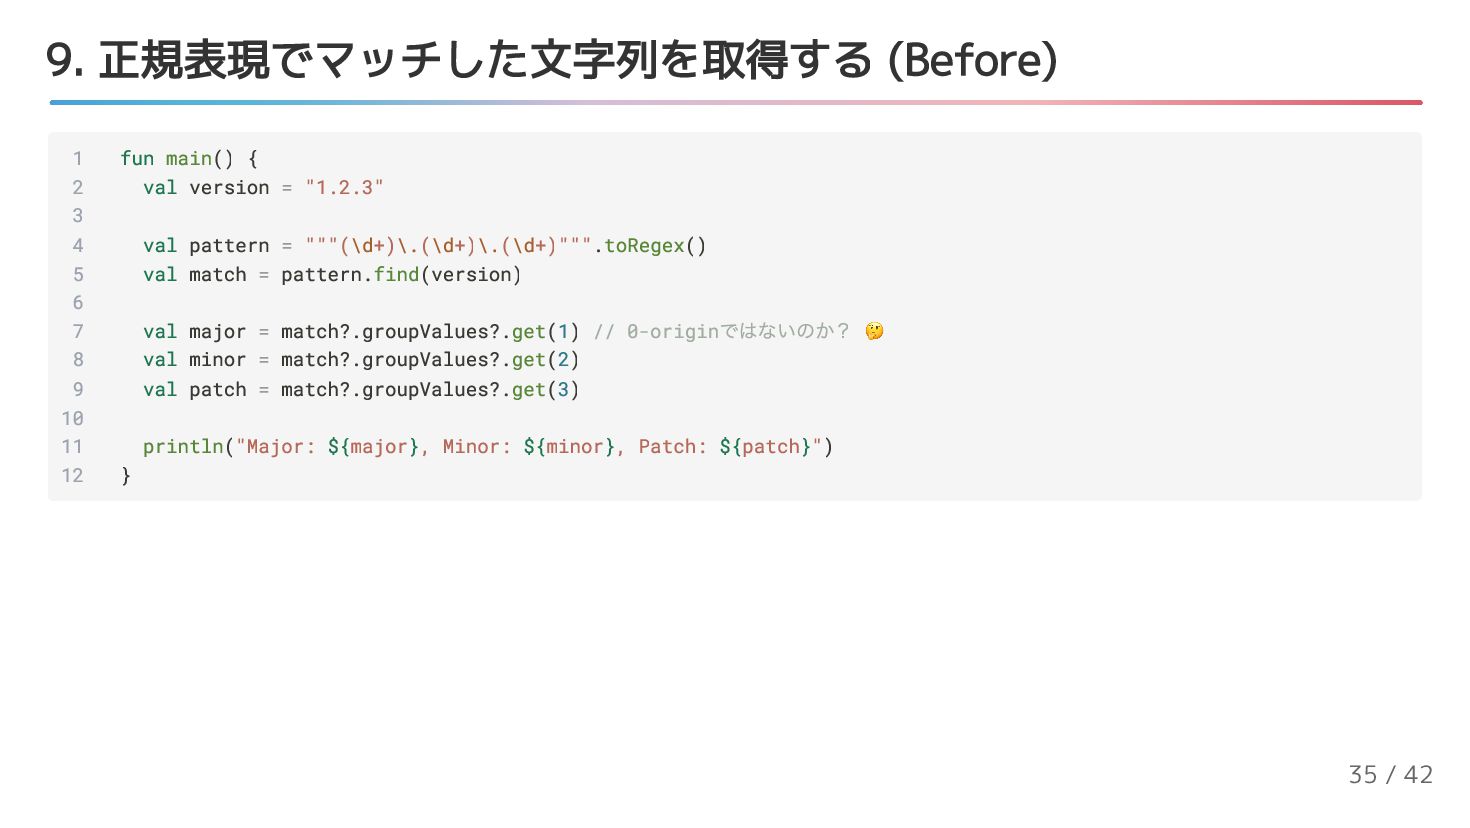This screenshot has width=1470, height=828.
Task: Click the closing brace on line 12
Action: click(x=126, y=475)
